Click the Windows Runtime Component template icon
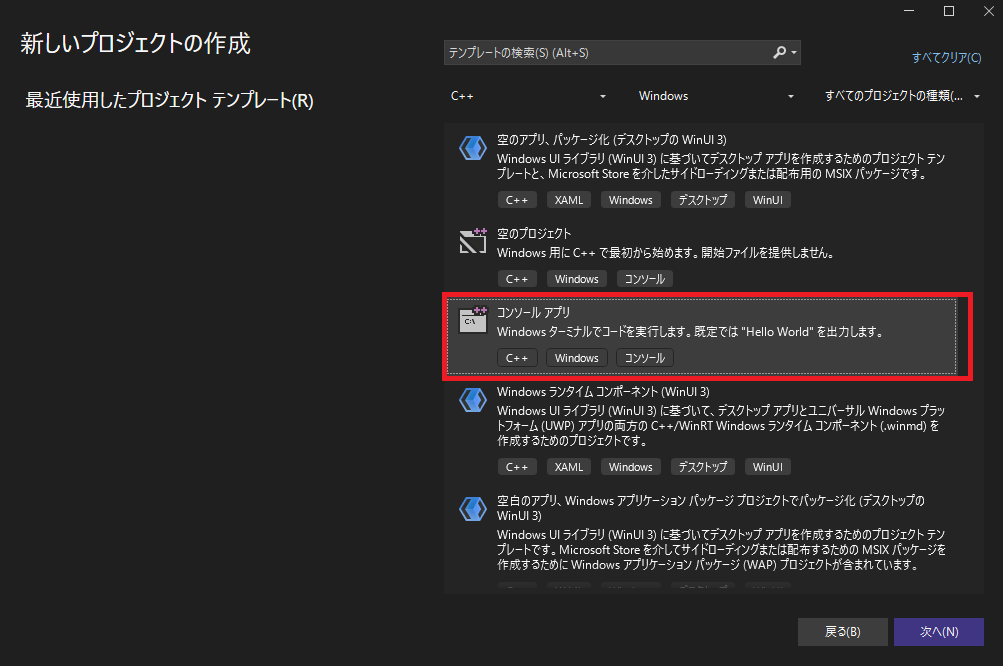The height and width of the screenshot is (666, 1003). (472, 400)
